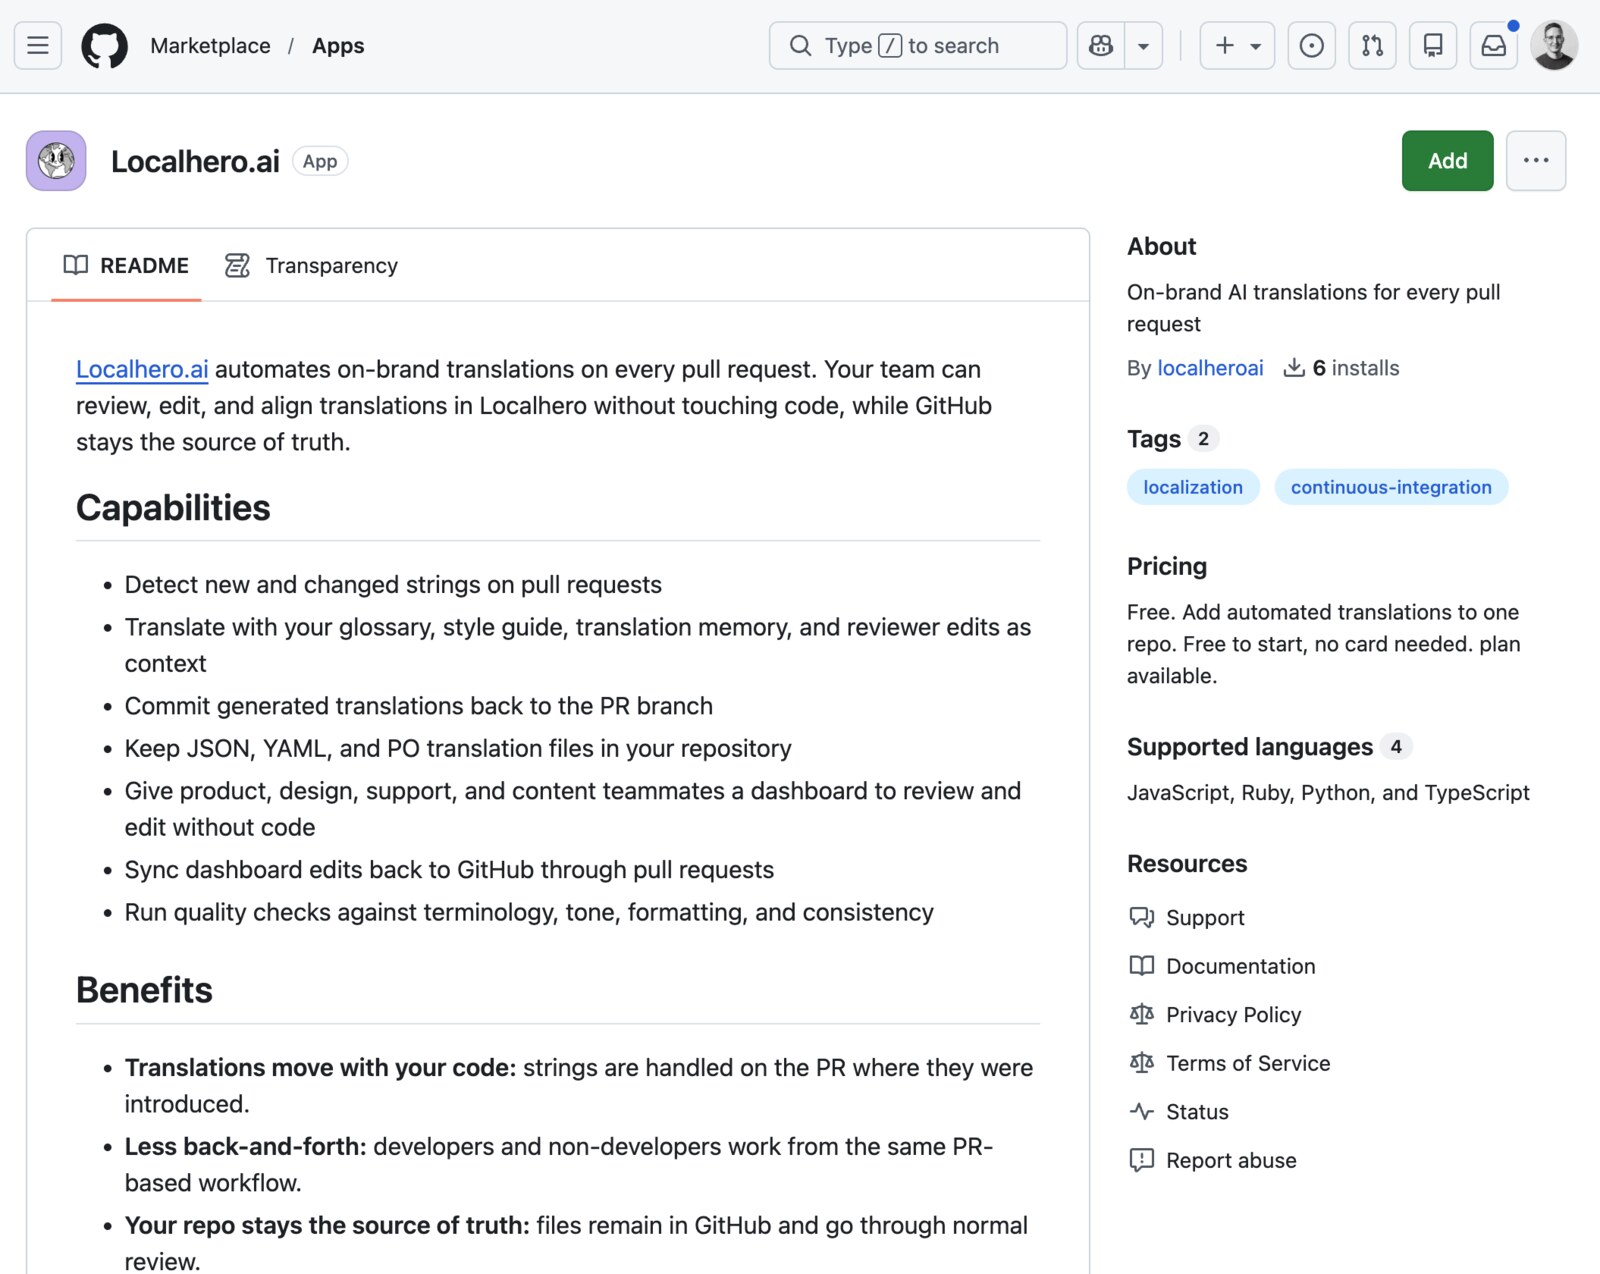This screenshot has height=1274, width=1600.
Task: Navigate to Marketplace breadcrumb
Action: 210,46
